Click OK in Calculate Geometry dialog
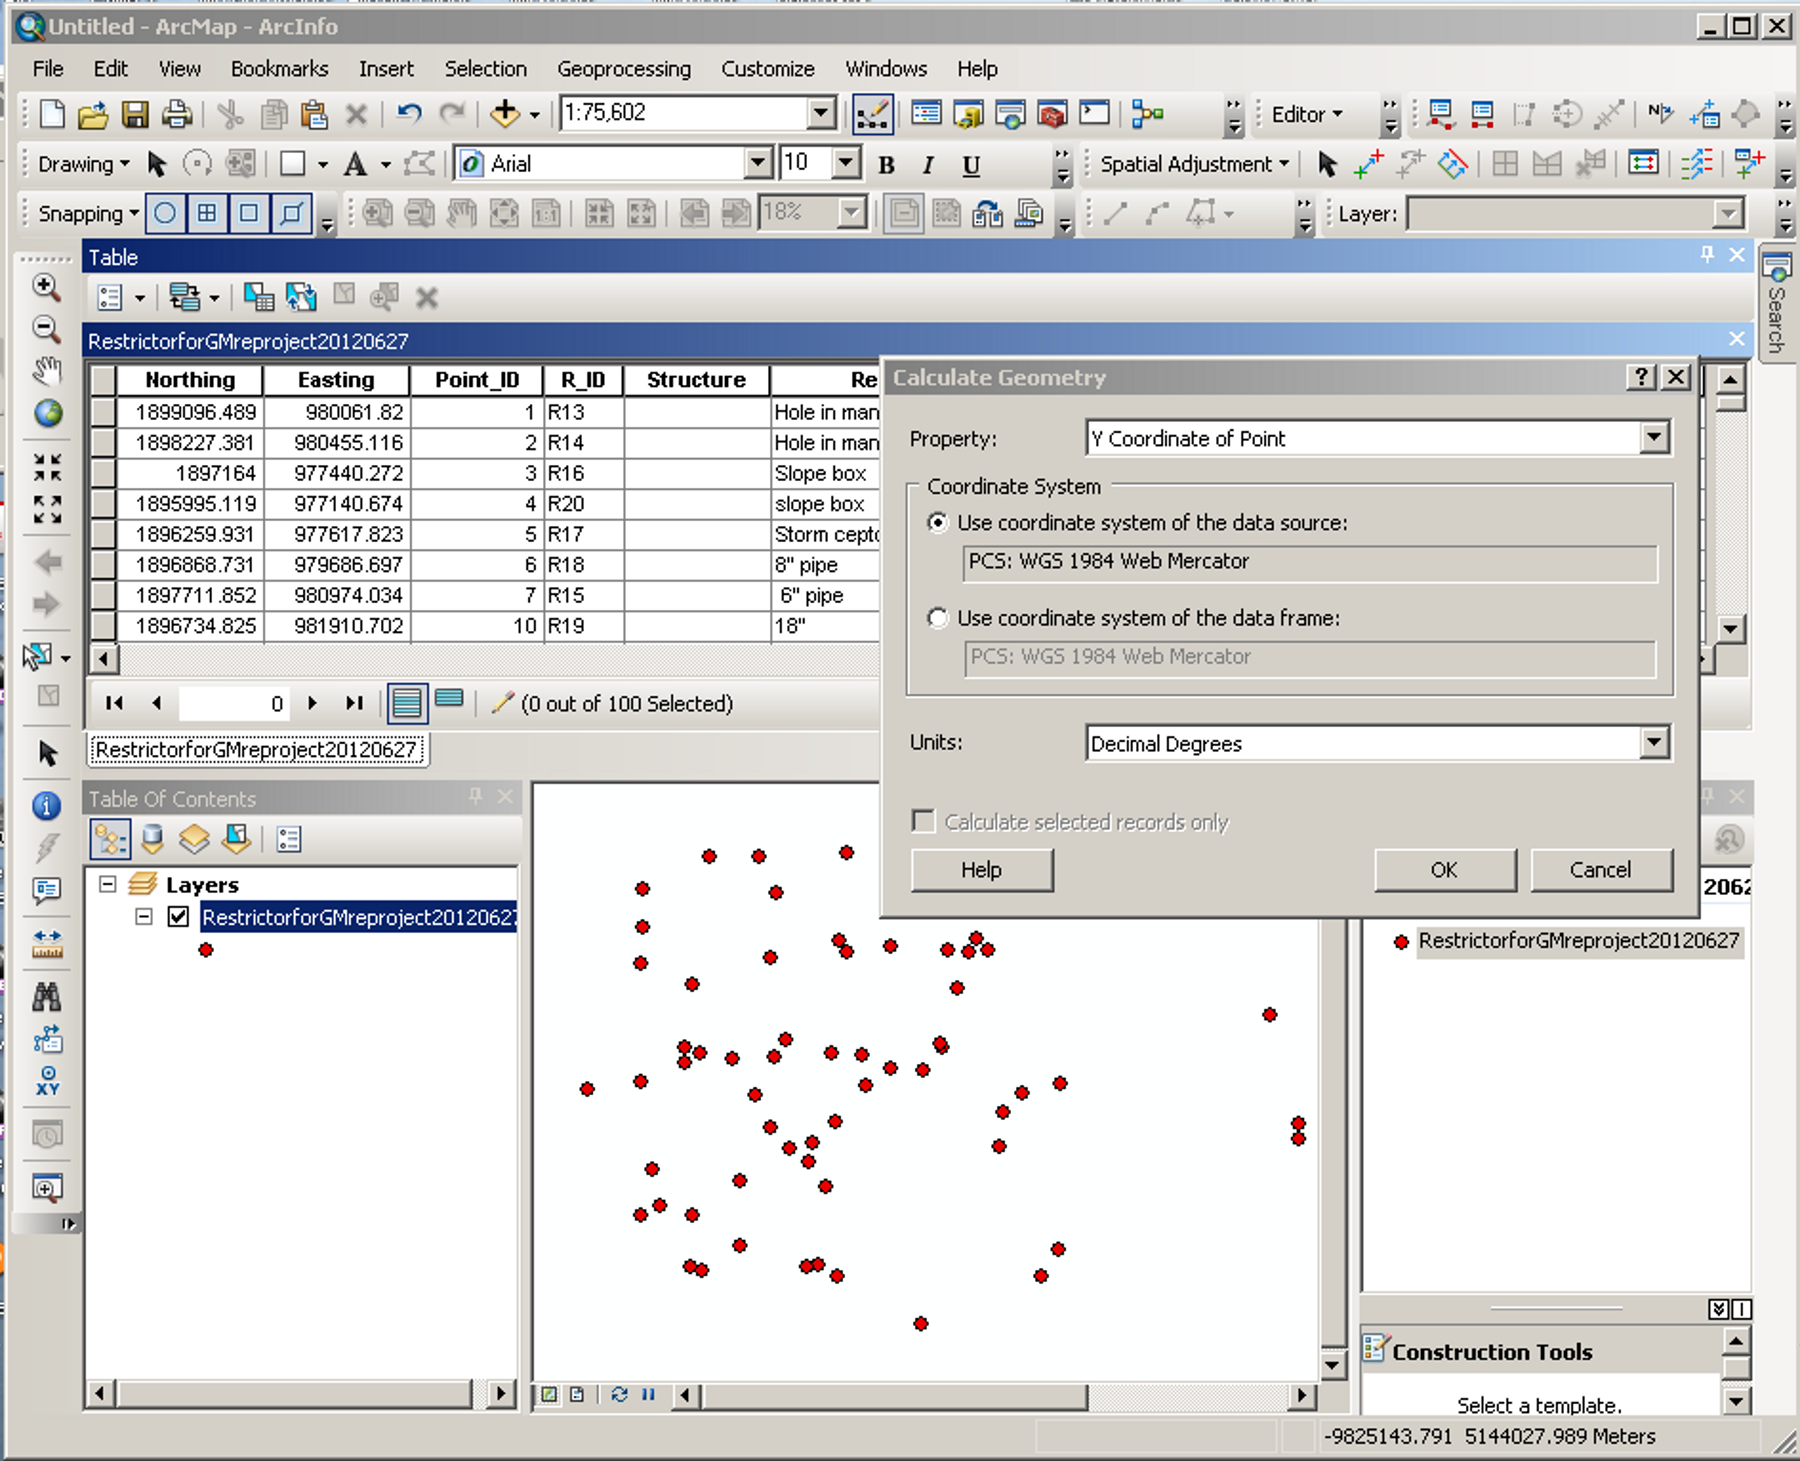This screenshot has width=1800, height=1461. tap(1444, 870)
